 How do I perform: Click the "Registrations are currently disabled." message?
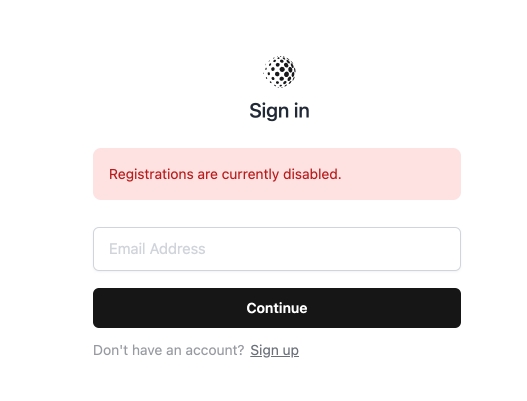(x=225, y=174)
